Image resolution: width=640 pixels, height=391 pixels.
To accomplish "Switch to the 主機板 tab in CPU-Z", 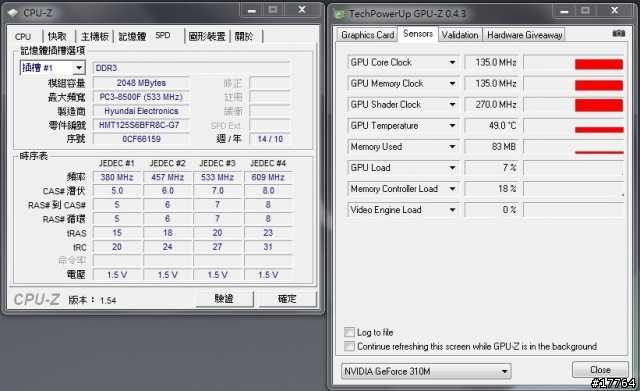I will click(95, 37).
